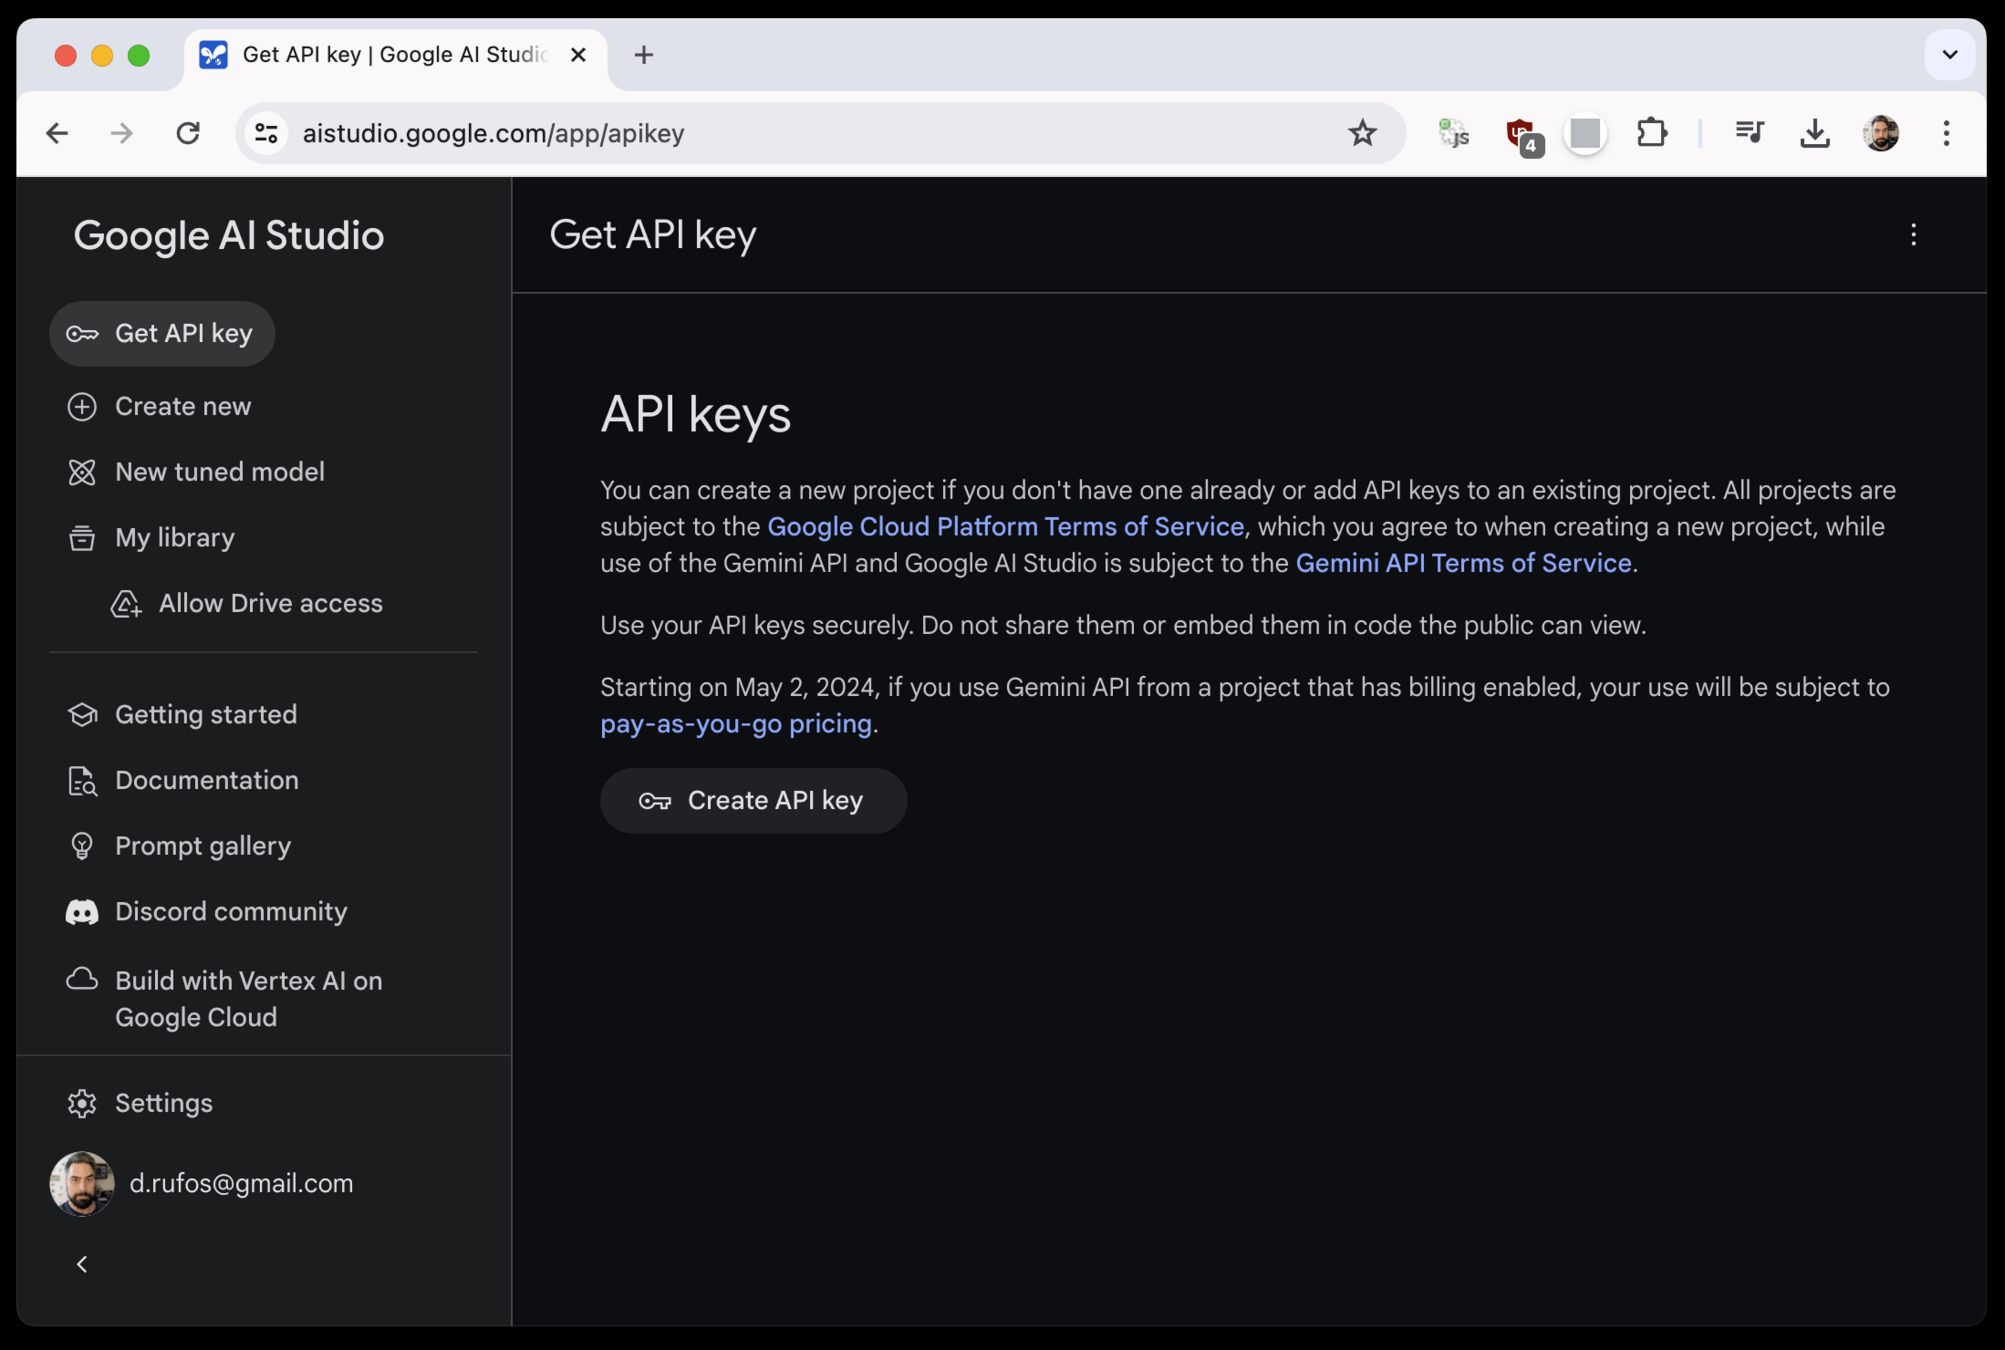Open the pay-as-you-go pricing link
2005x1350 pixels.
[735, 724]
